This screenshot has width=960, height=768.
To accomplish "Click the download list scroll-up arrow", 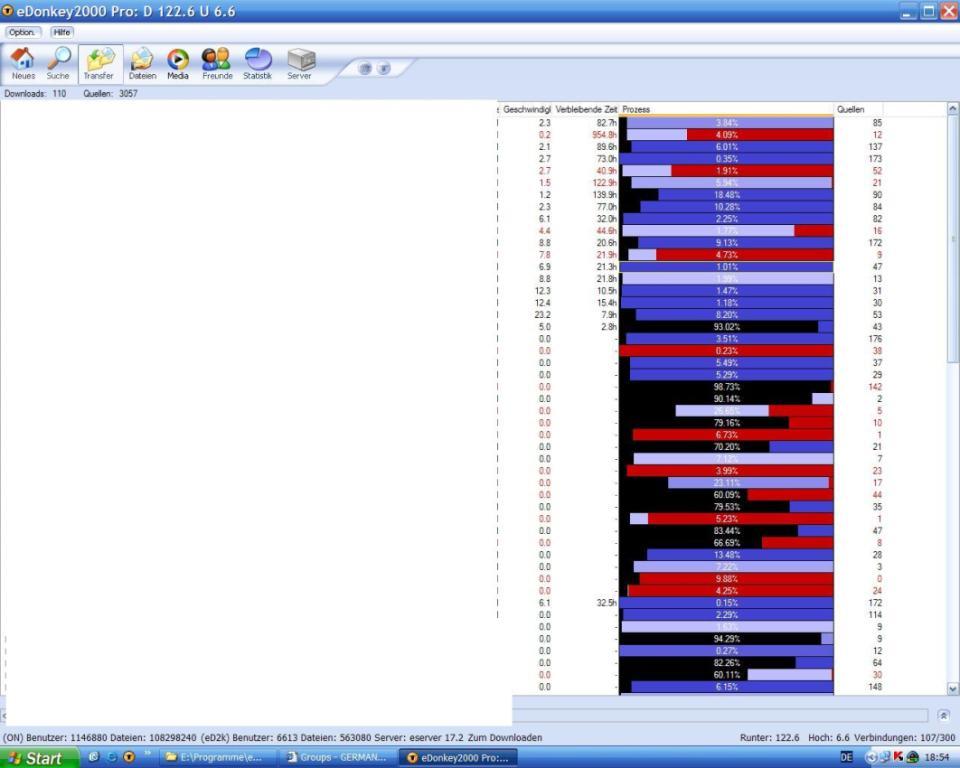I will click(953, 108).
